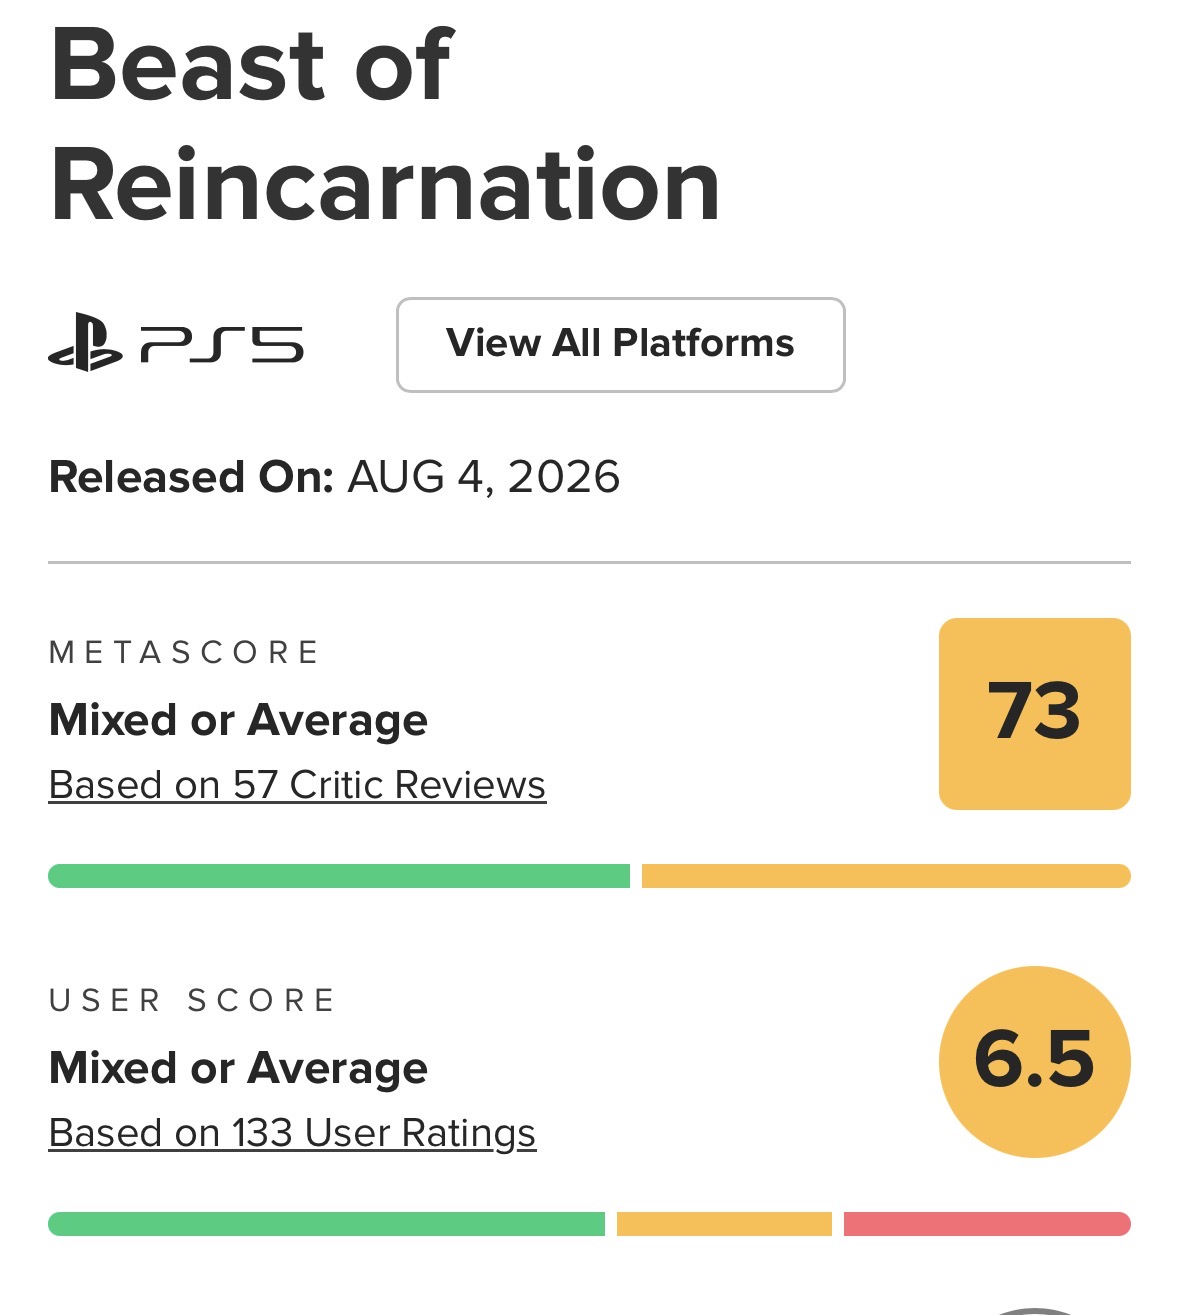
Task: Click the release date AUG 4, 2026
Action: 484,477
